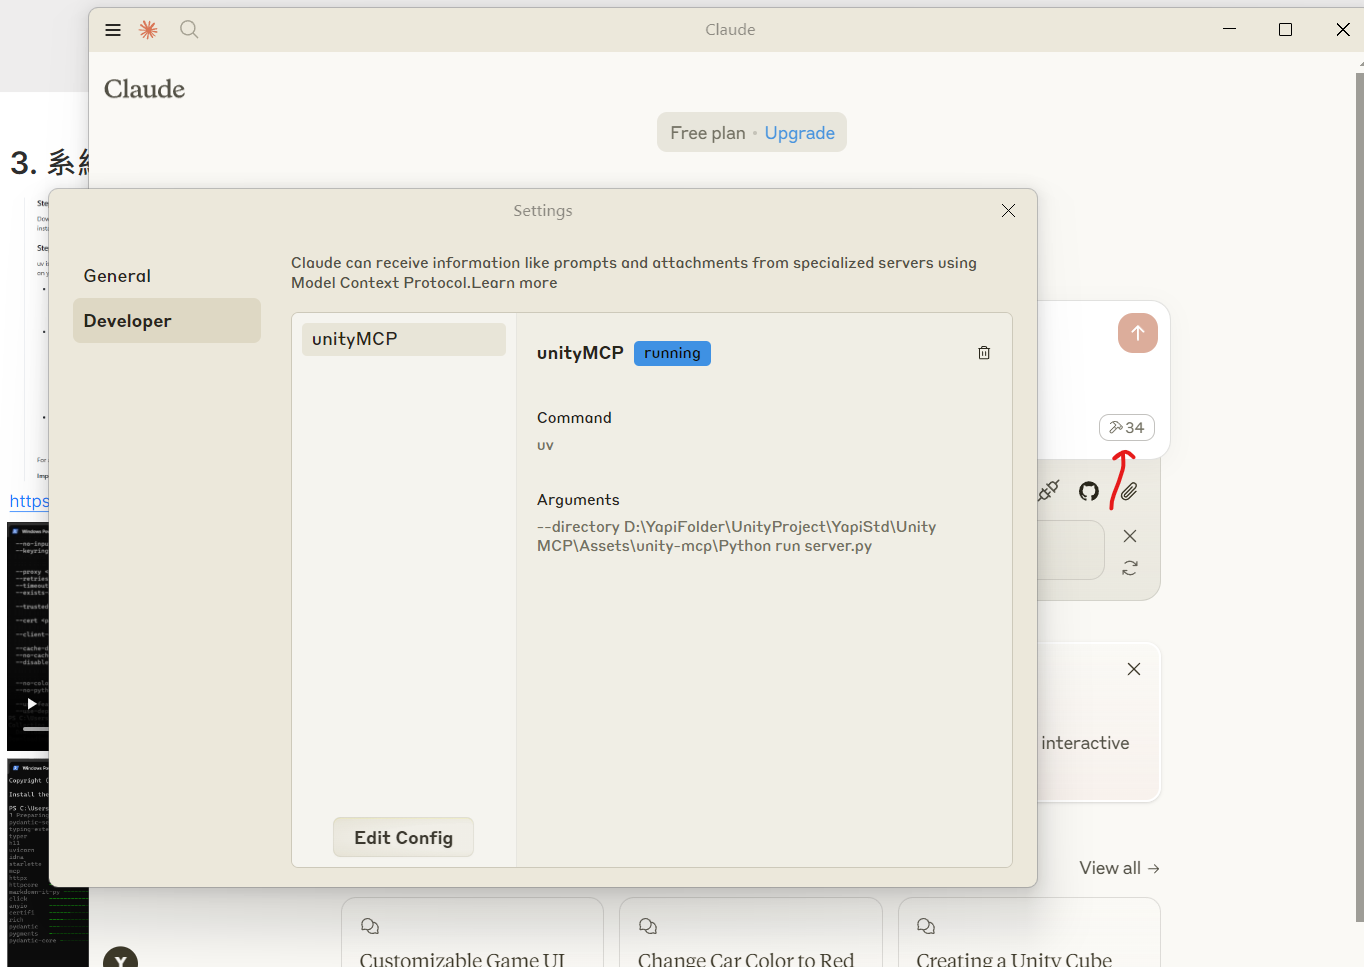Select the Developer settings tab
The image size is (1364, 967).
128,321
